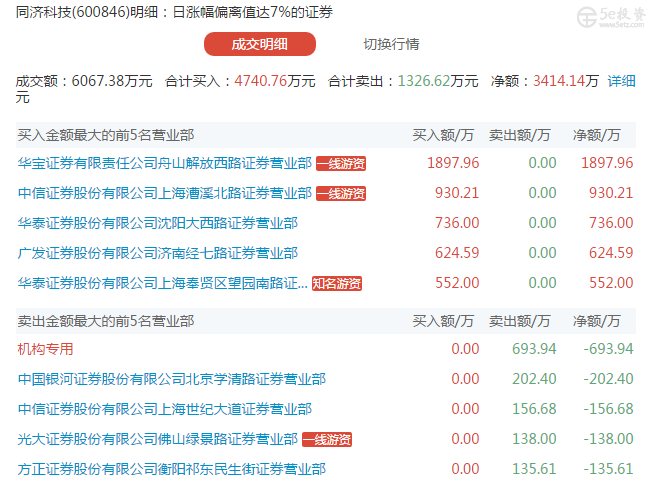Open 华泰证券沈阳大西路证券营业部 link
The height and width of the screenshot is (478, 651).
(158, 223)
